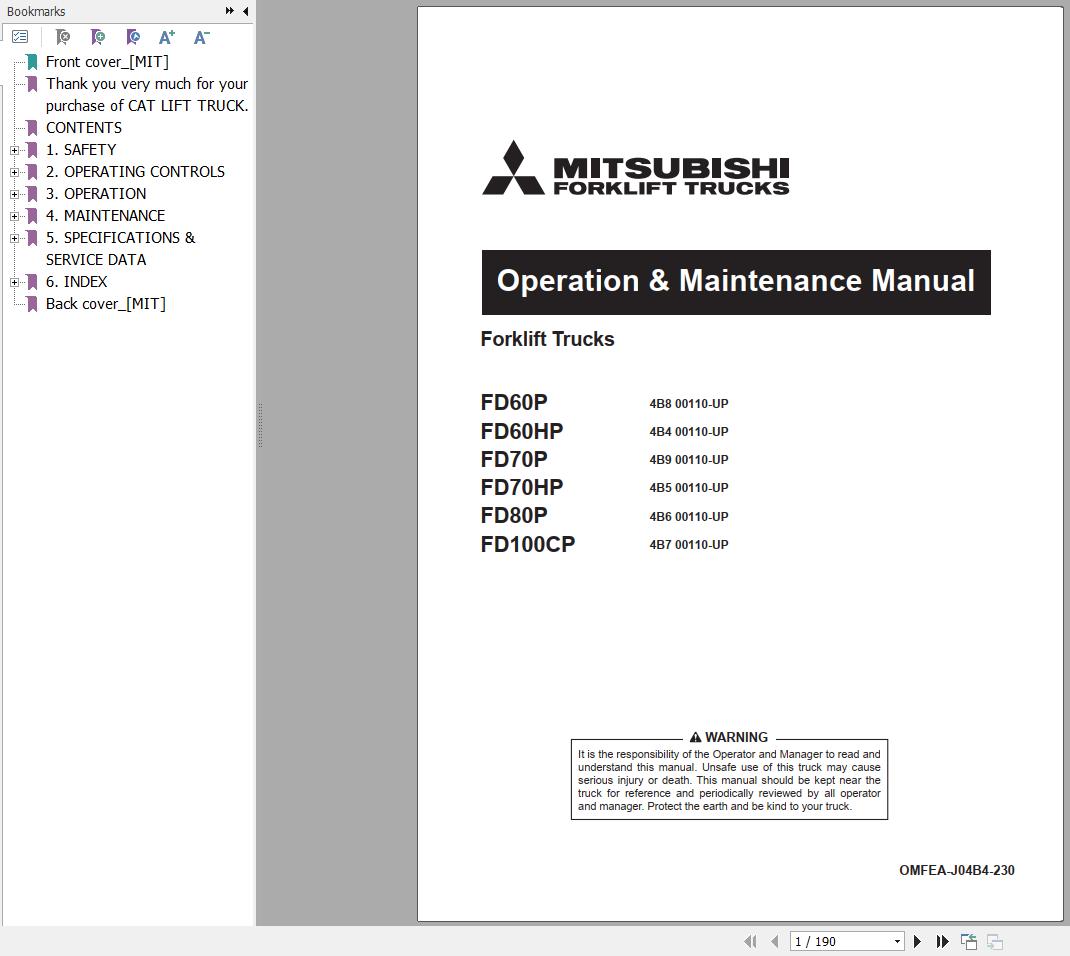Viewport: 1070px width, 956px height.
Task: Click the Bookmarks panel title
Action: [36, 12]
